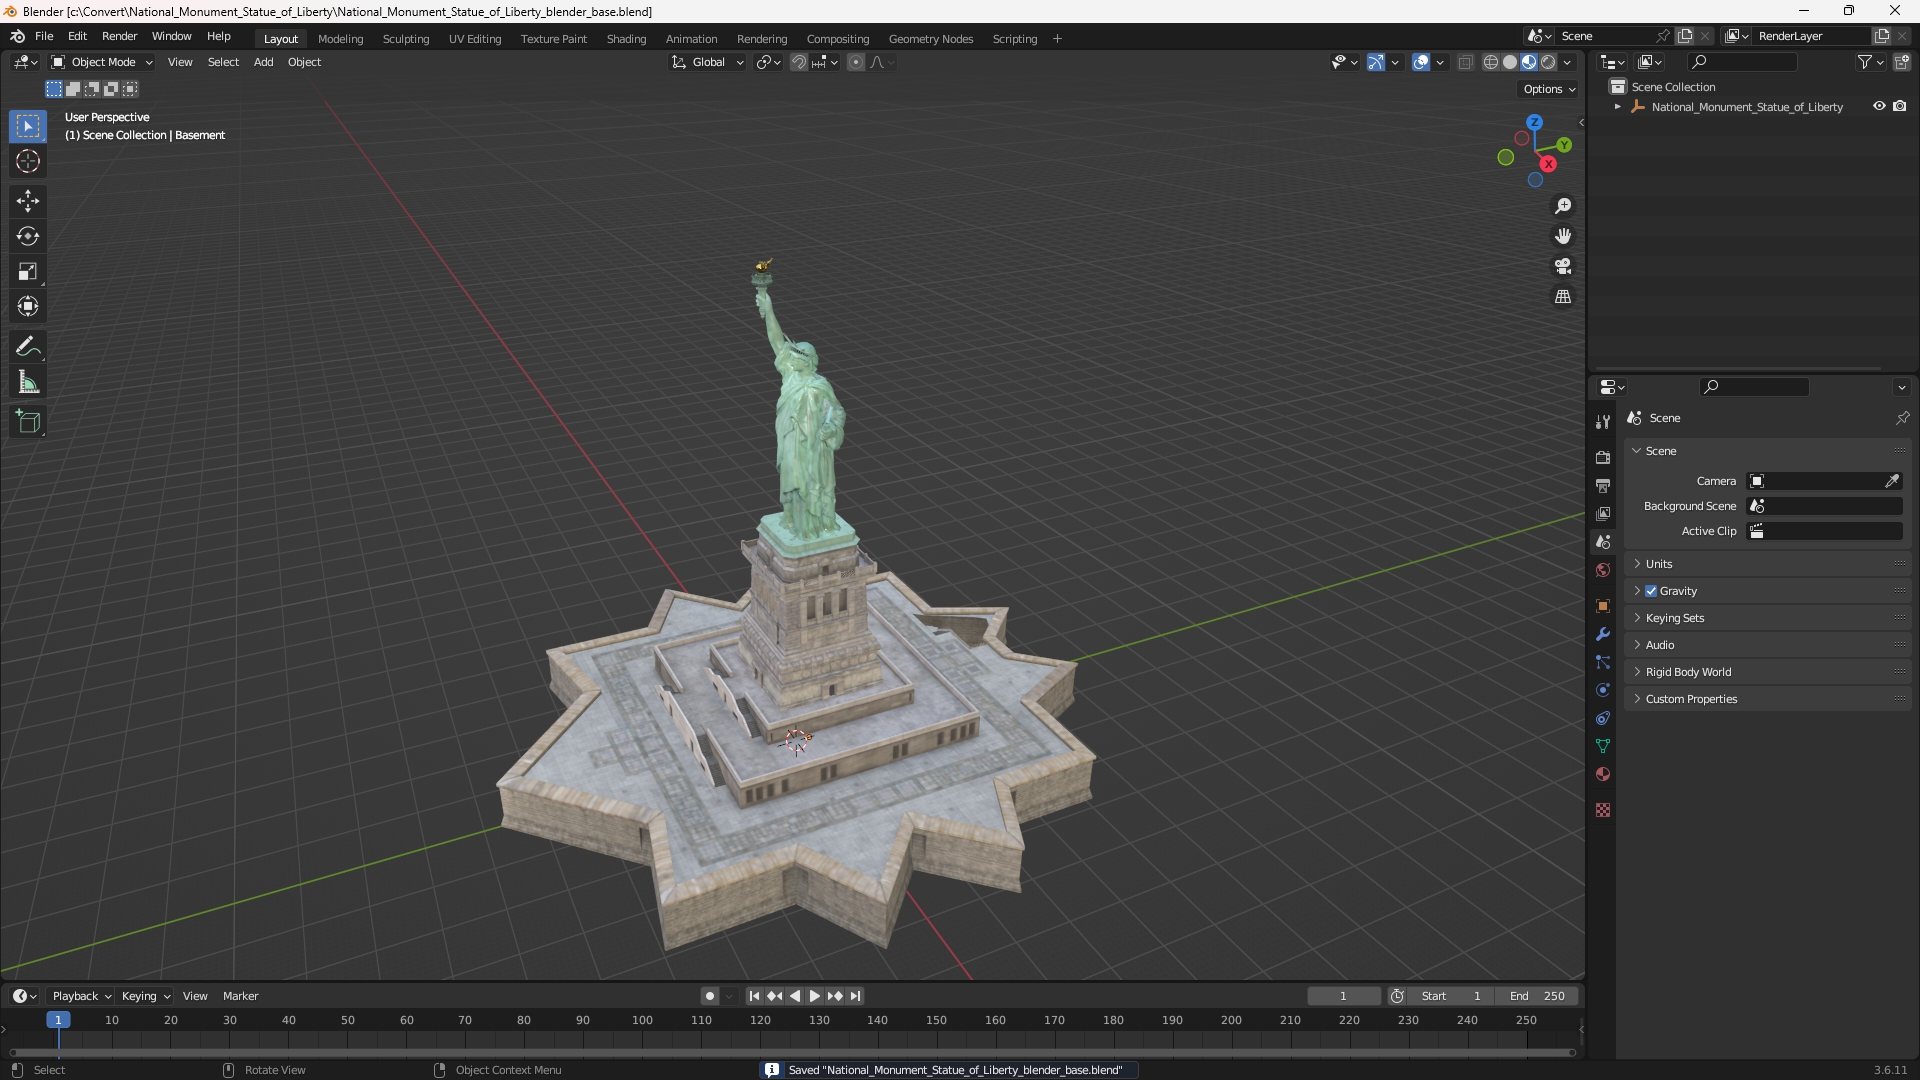Select the Annotate tool

[x=28, y=347]
